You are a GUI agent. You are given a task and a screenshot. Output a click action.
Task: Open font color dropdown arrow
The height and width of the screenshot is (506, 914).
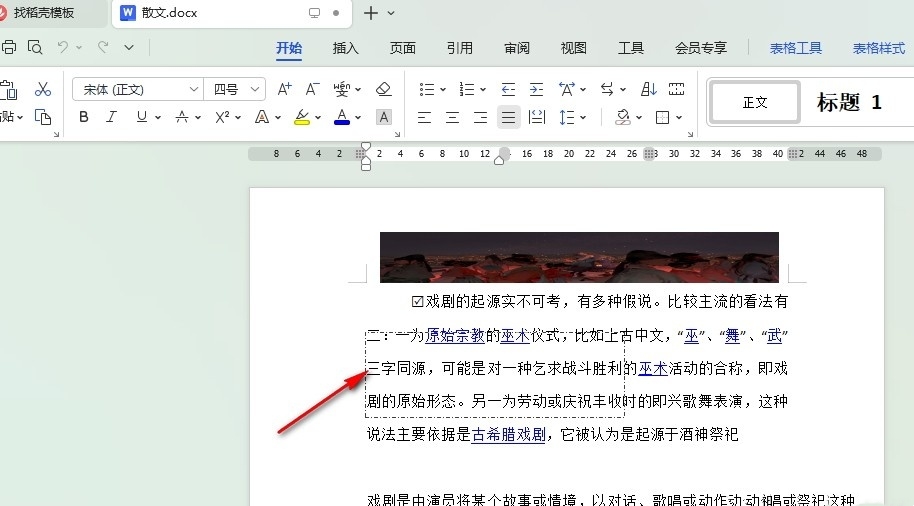(x=358, y=118)
